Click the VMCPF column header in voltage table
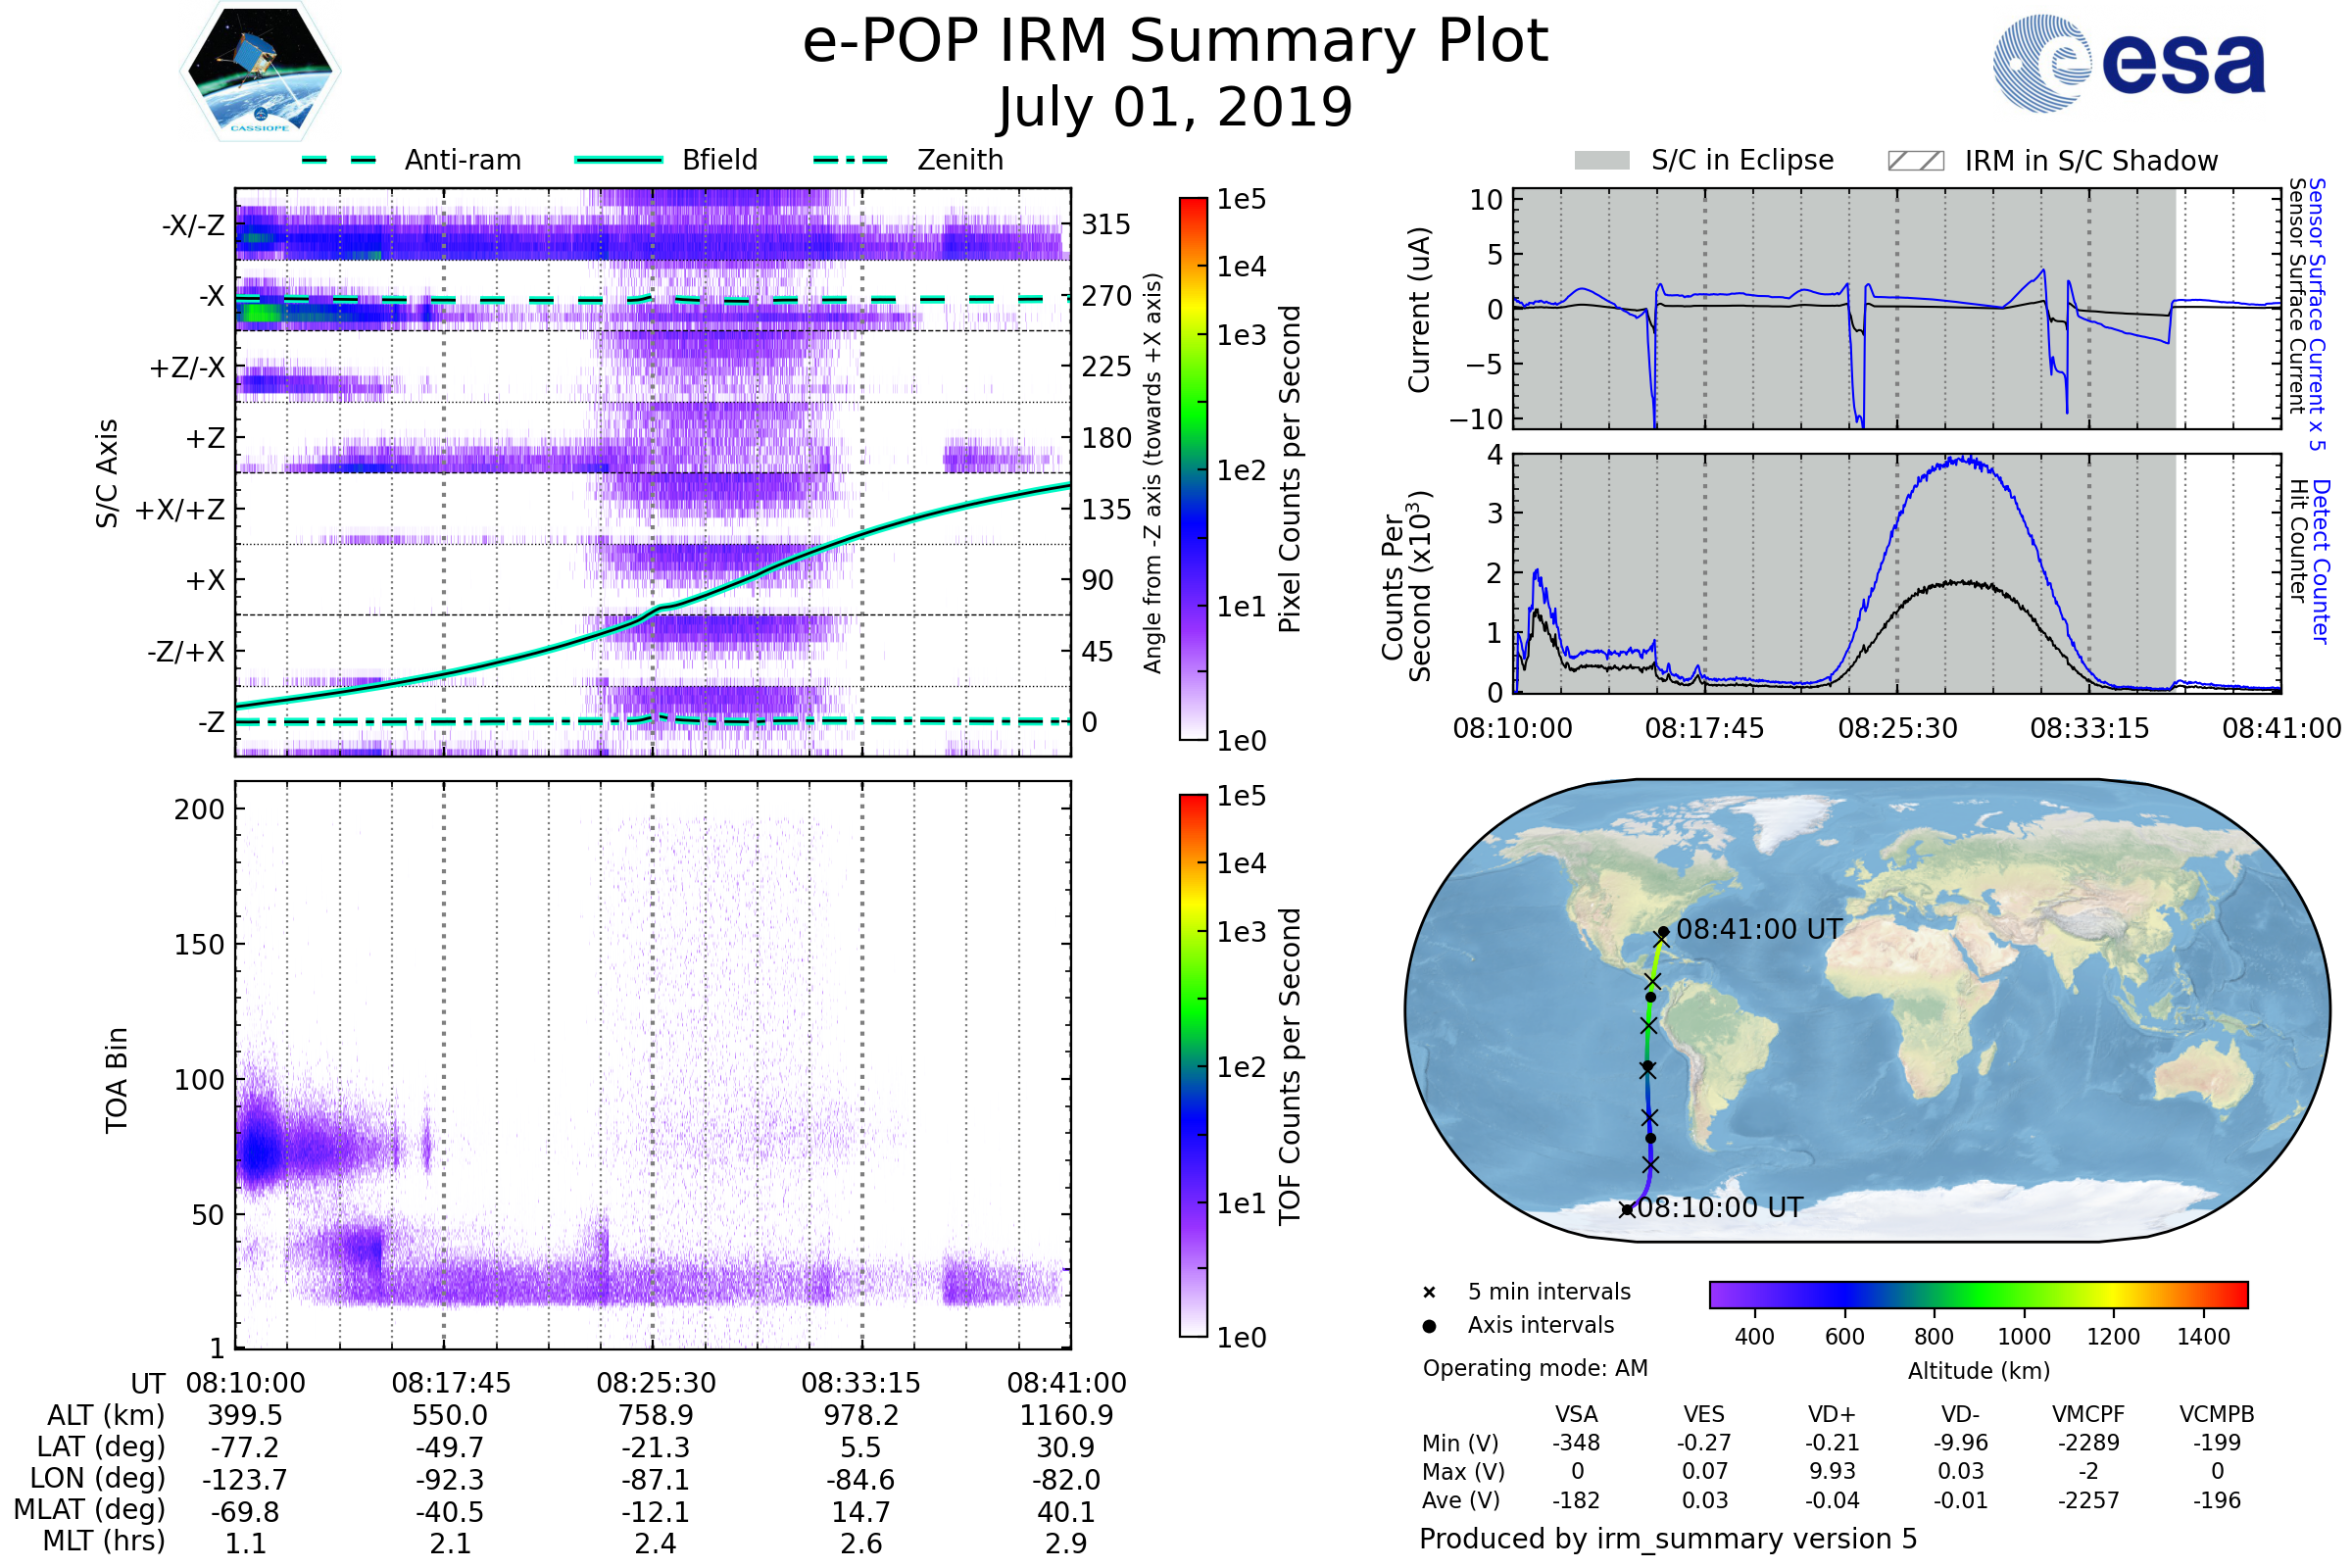 point(2088,1414)
